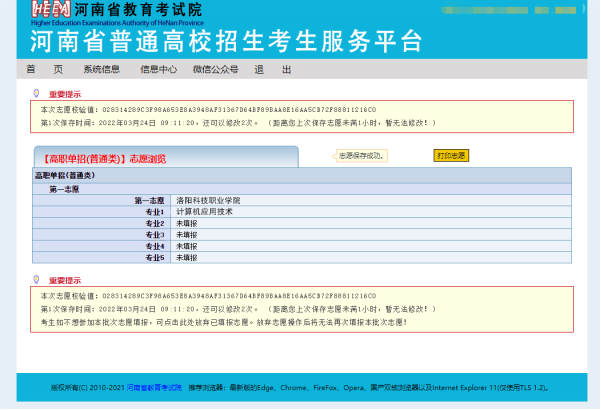Select the 高职单招(普通类) 志愿浏览 tab
This screenshot has width=601, height=410.
coord(105,158)
